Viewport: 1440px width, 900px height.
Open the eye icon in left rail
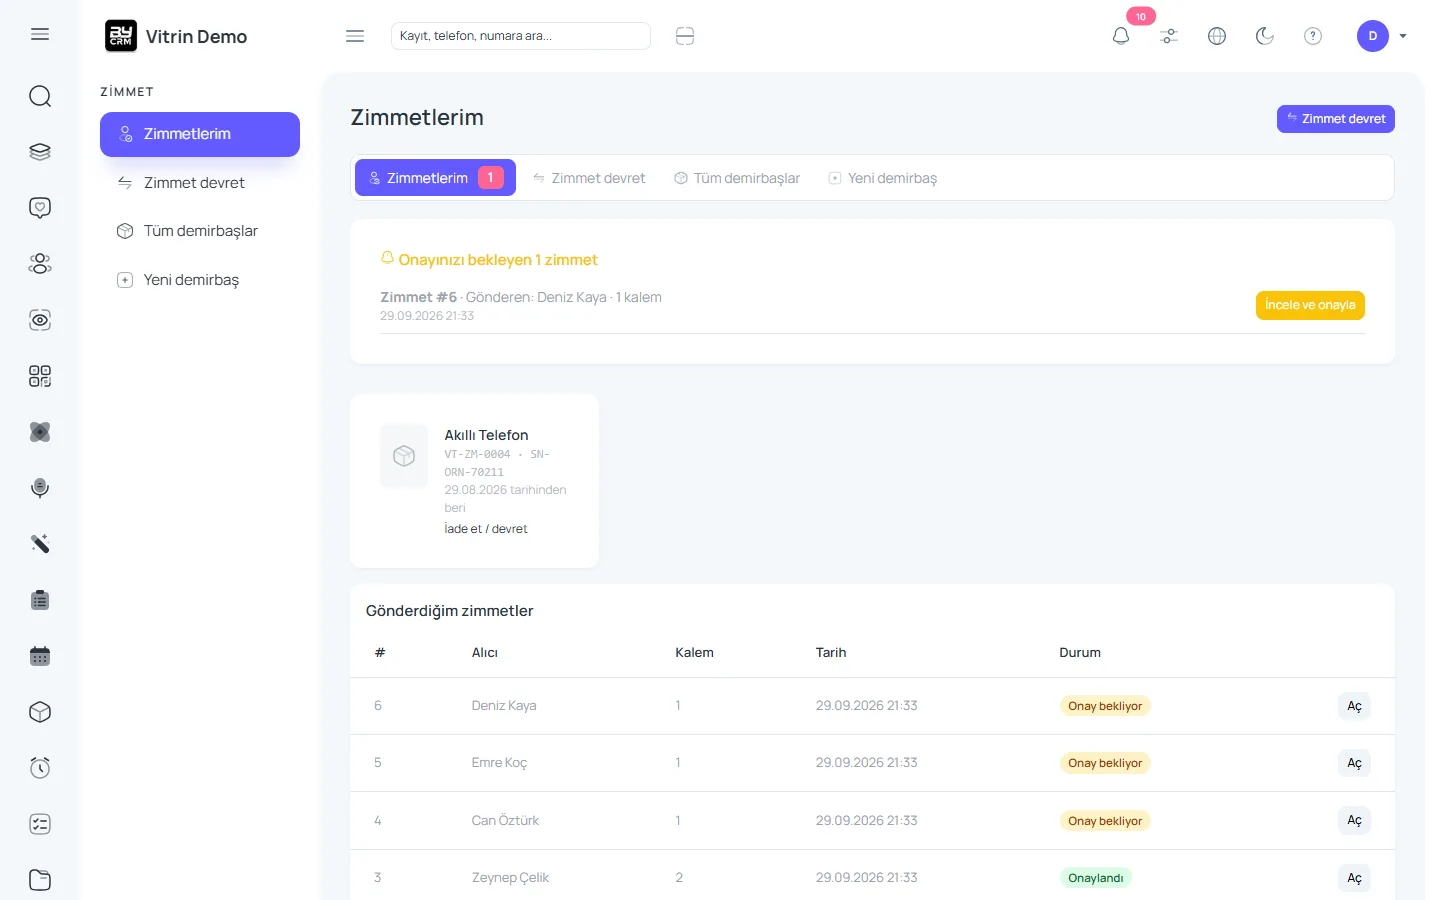tap(40, 320)
